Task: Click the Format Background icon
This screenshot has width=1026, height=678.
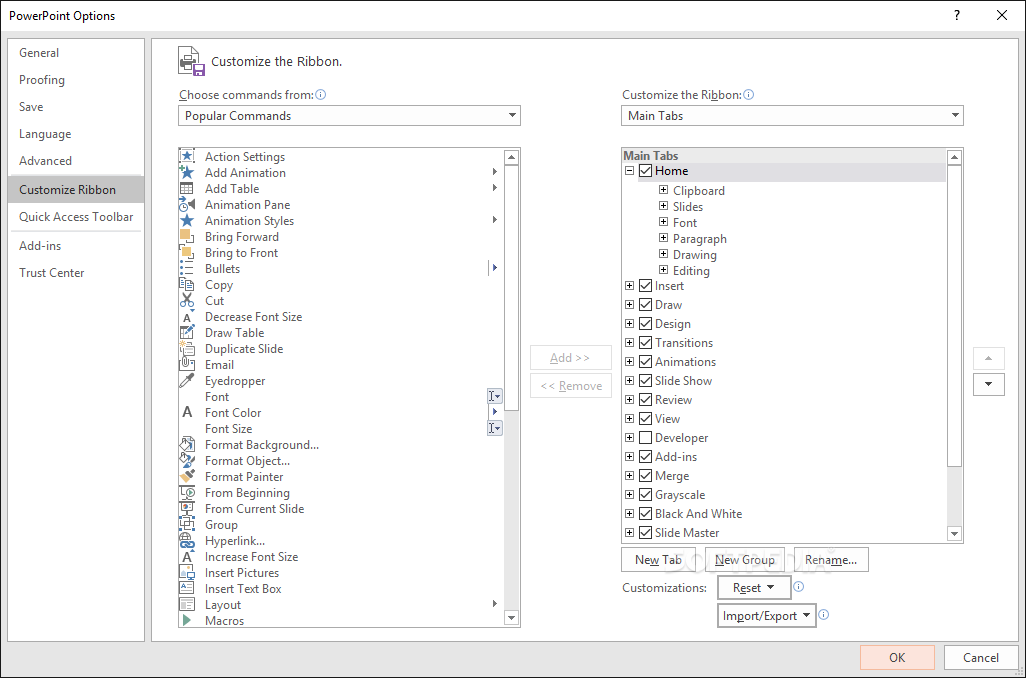Action: (x=187, y=444)
